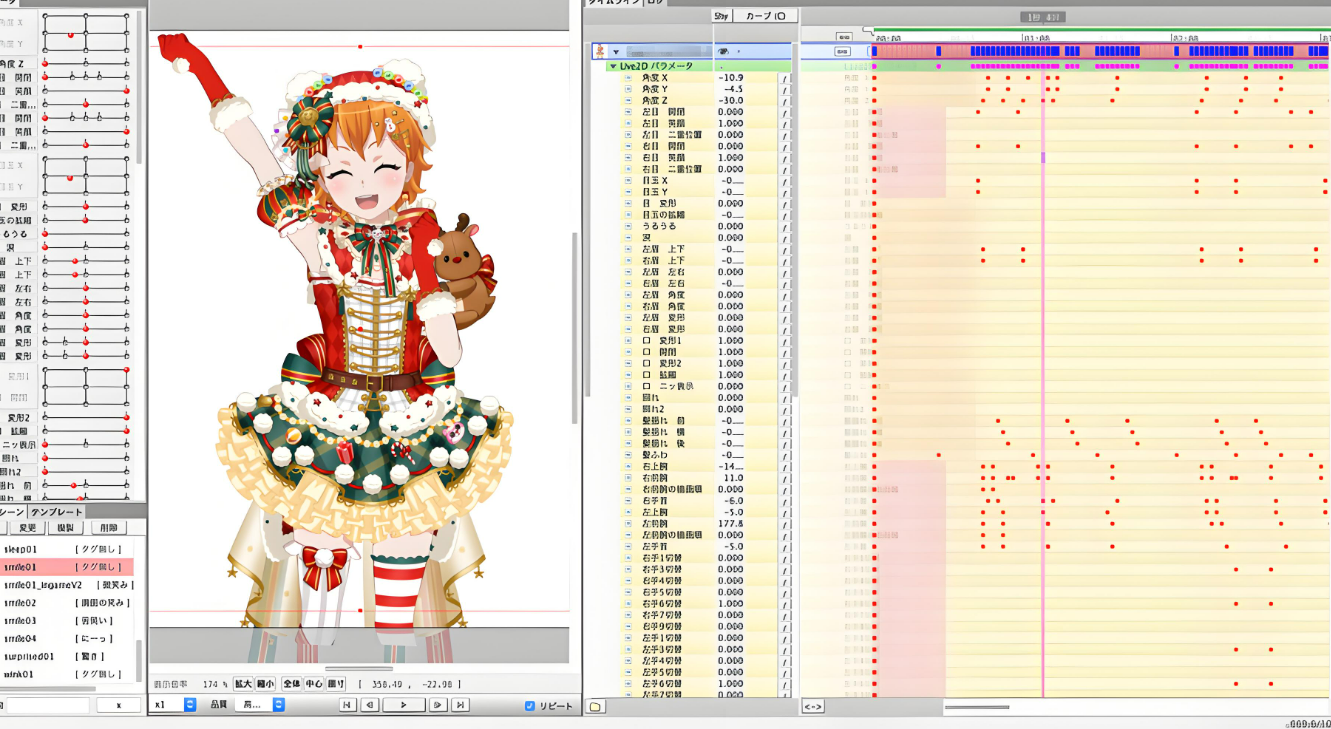Step back one frame
The image size is (1331, 729).
370,705
